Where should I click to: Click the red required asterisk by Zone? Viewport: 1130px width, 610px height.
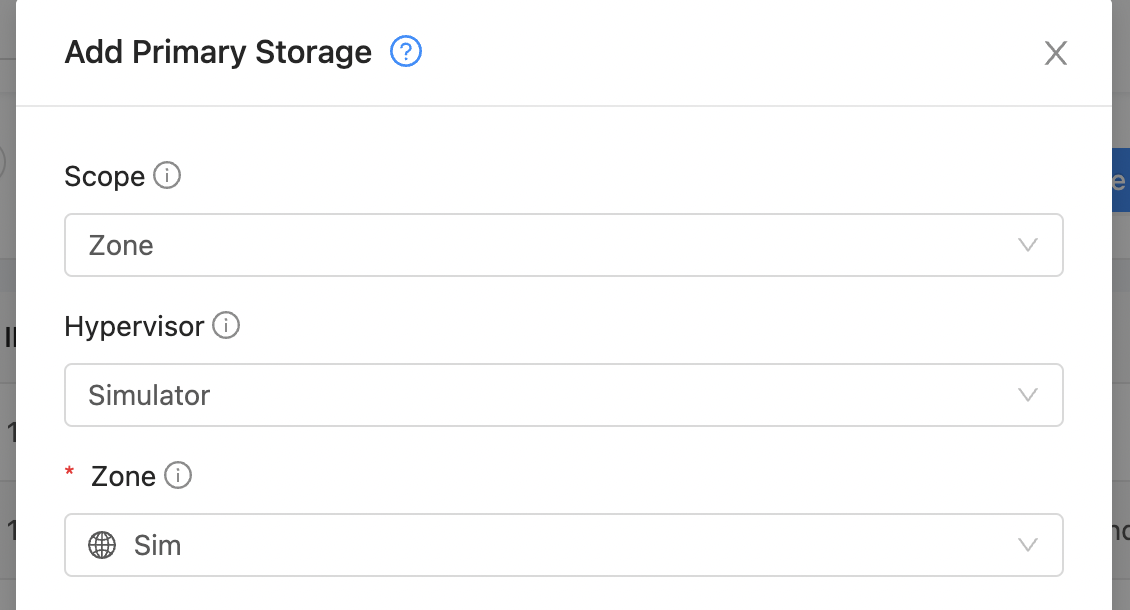pos(69,472)
